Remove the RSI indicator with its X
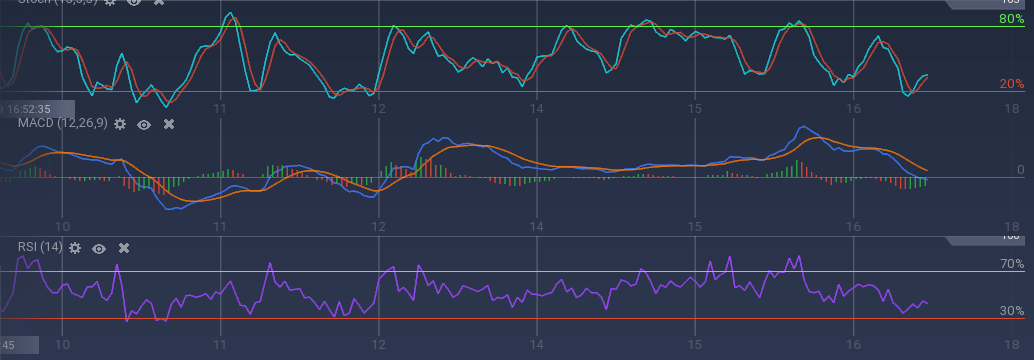The image size is (1034, 360). pyautogui.click(x=123, y=248)
